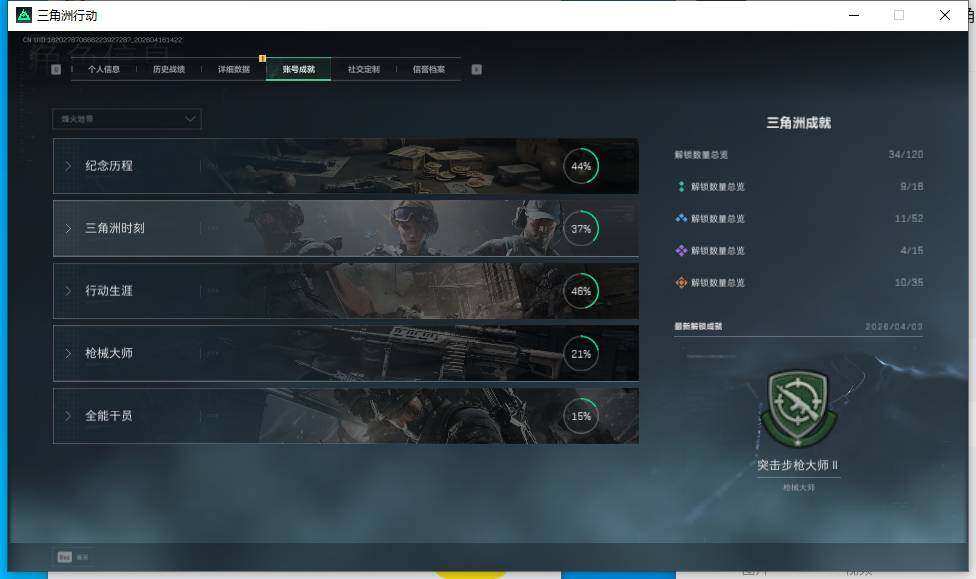Click the yellow notification badge above tabs
This screenshot has width=976, height=579.
tap(262, 59)
